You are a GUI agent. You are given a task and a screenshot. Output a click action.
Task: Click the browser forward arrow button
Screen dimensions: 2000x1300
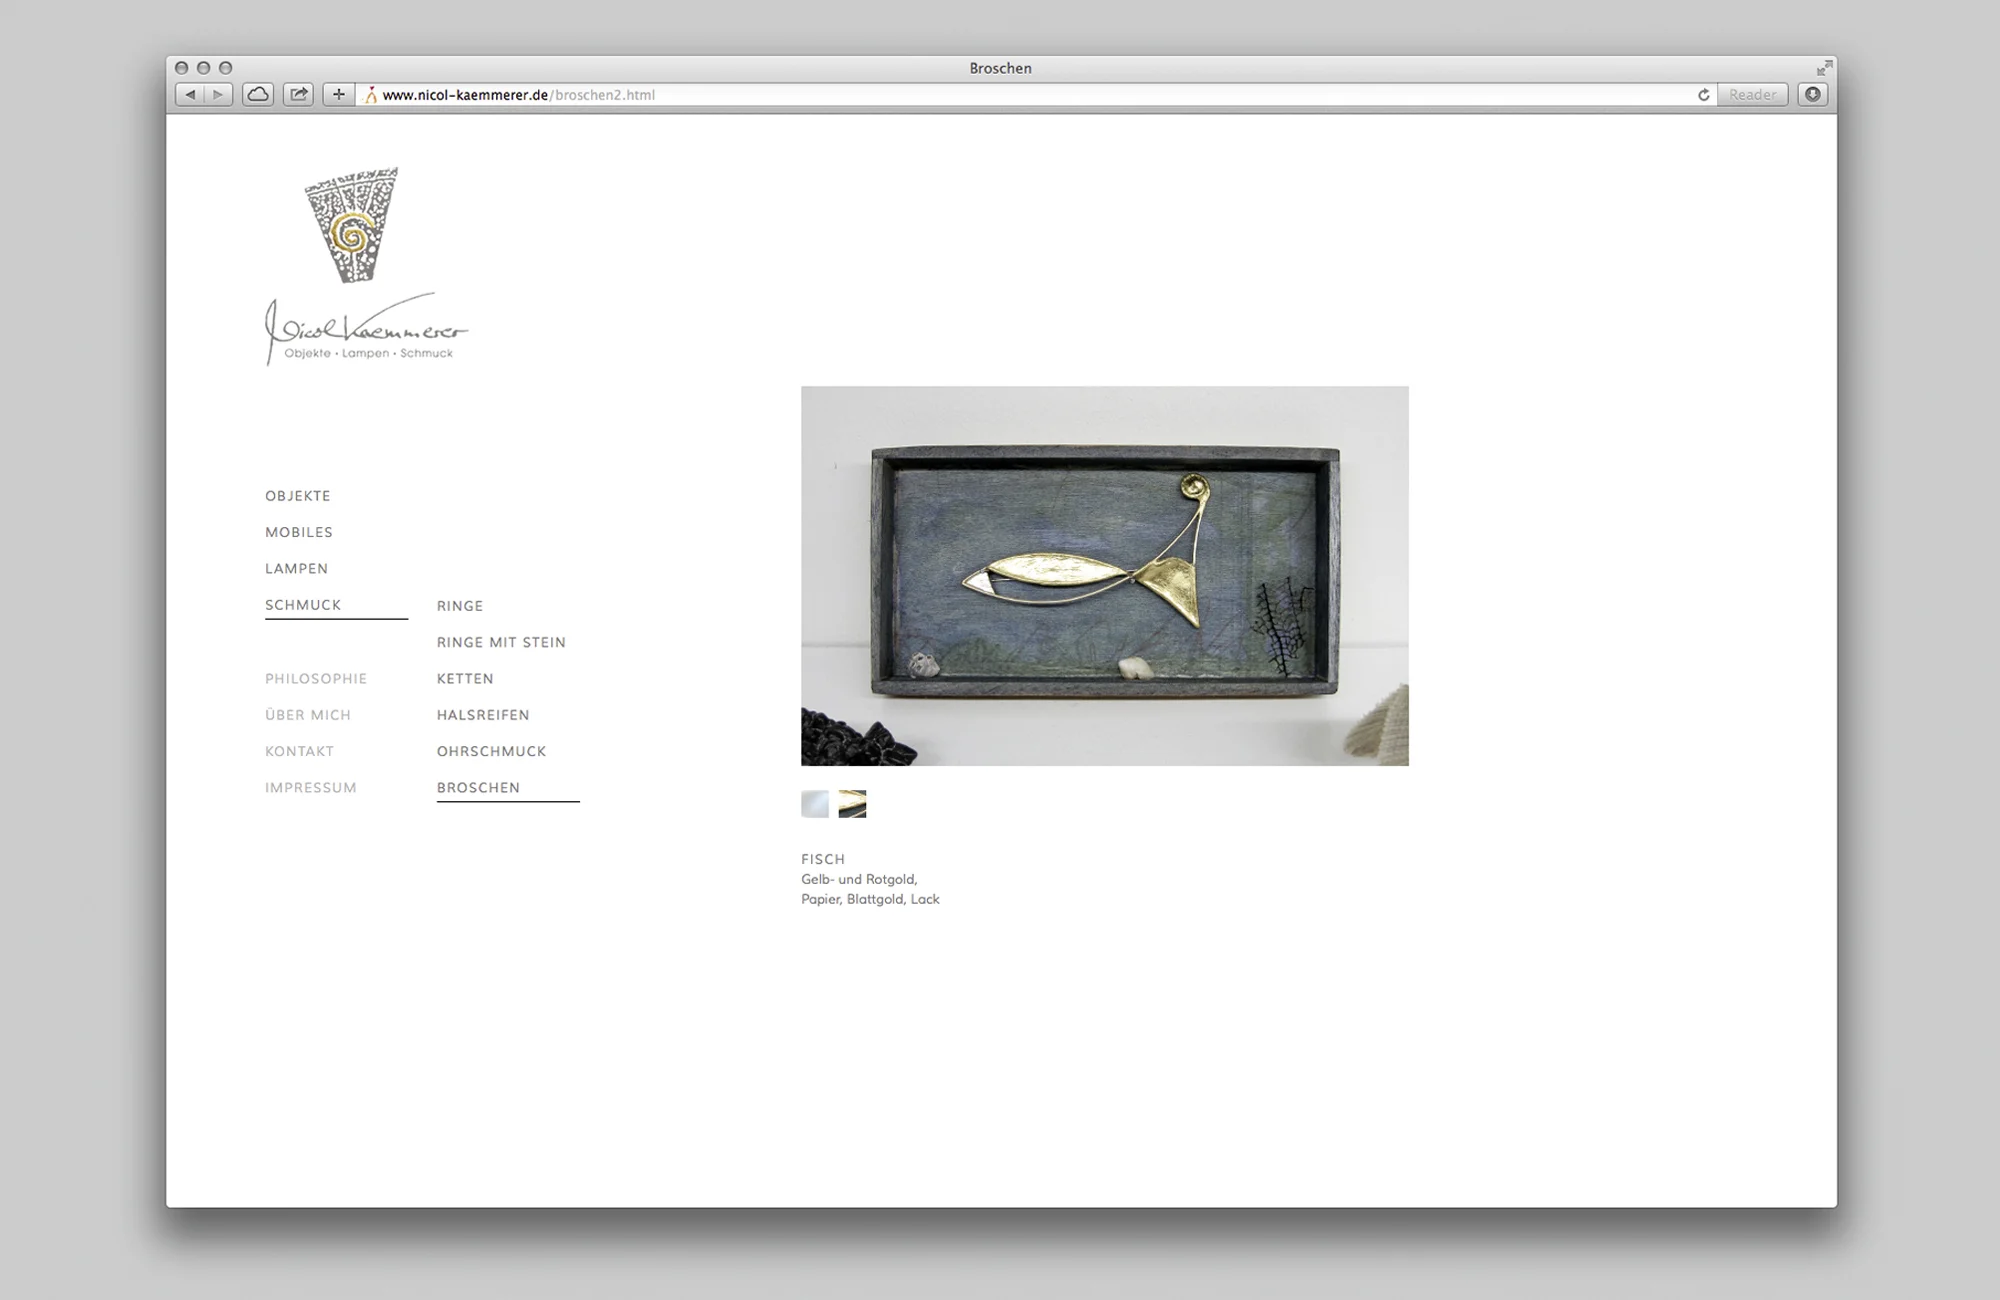click(x=218, y=95)
